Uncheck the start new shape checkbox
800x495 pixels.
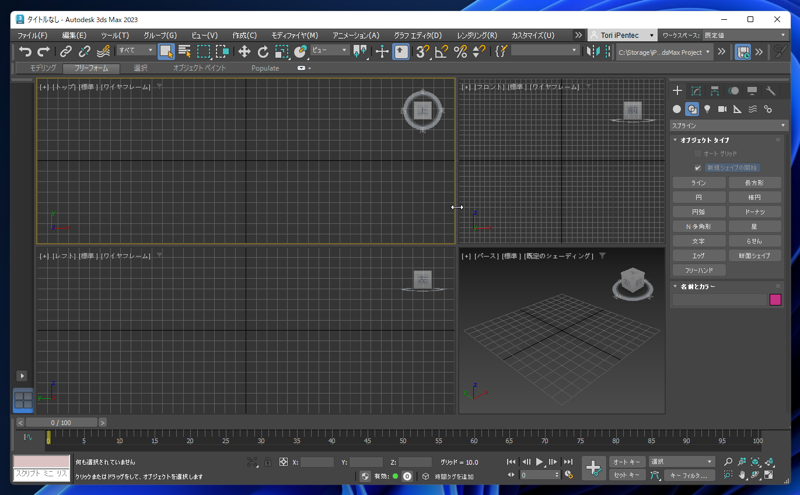[697, 168]
